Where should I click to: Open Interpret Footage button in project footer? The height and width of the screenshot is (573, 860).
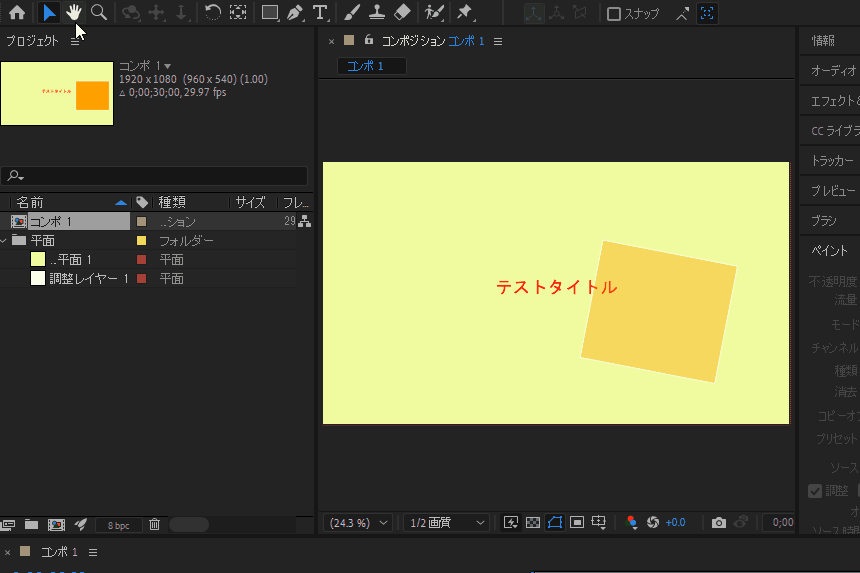tap(8, 525)
